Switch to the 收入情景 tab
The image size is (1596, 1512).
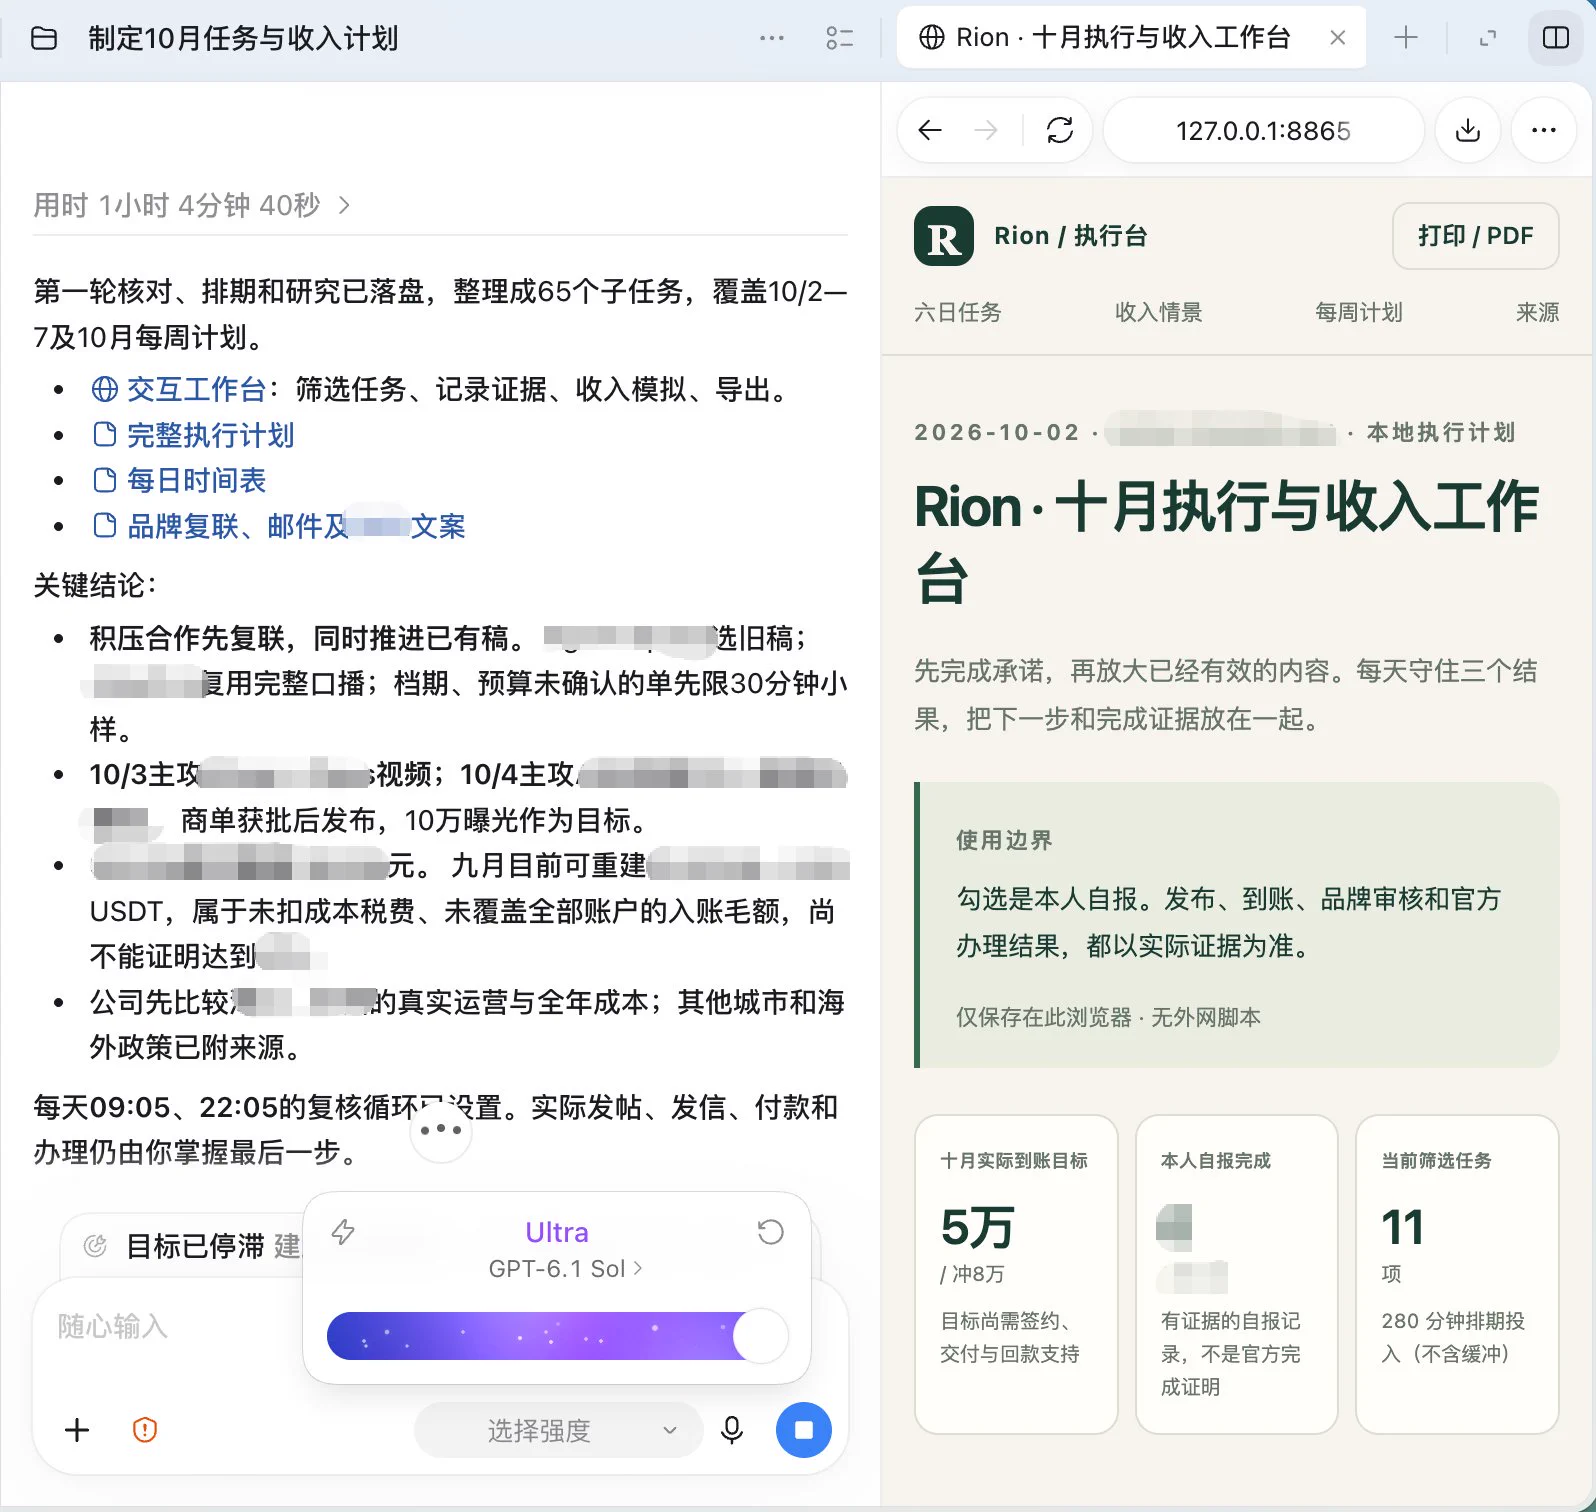1158,312
